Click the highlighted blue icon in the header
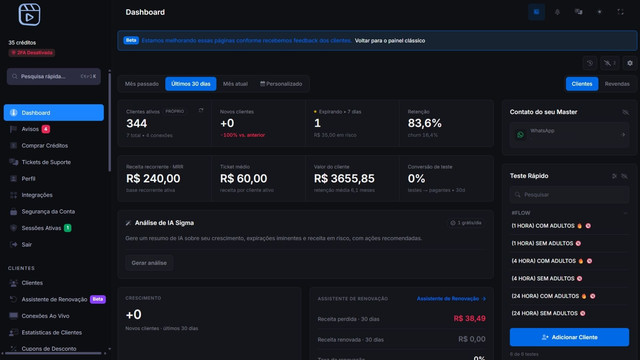The height and width of the screenshot is (360, 640). tap(536, 12)
